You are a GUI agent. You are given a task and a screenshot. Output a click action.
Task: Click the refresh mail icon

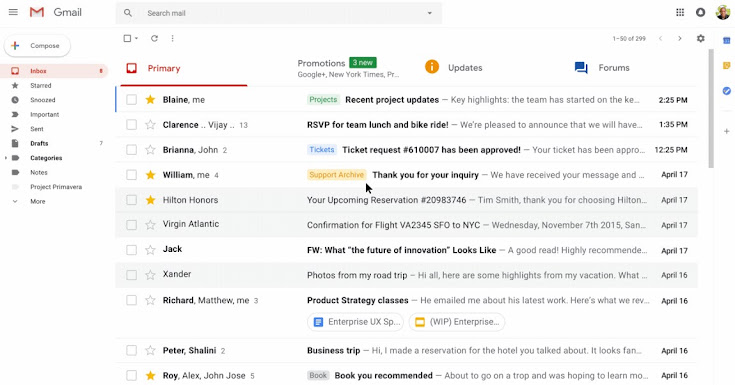(x=154, y=38)
